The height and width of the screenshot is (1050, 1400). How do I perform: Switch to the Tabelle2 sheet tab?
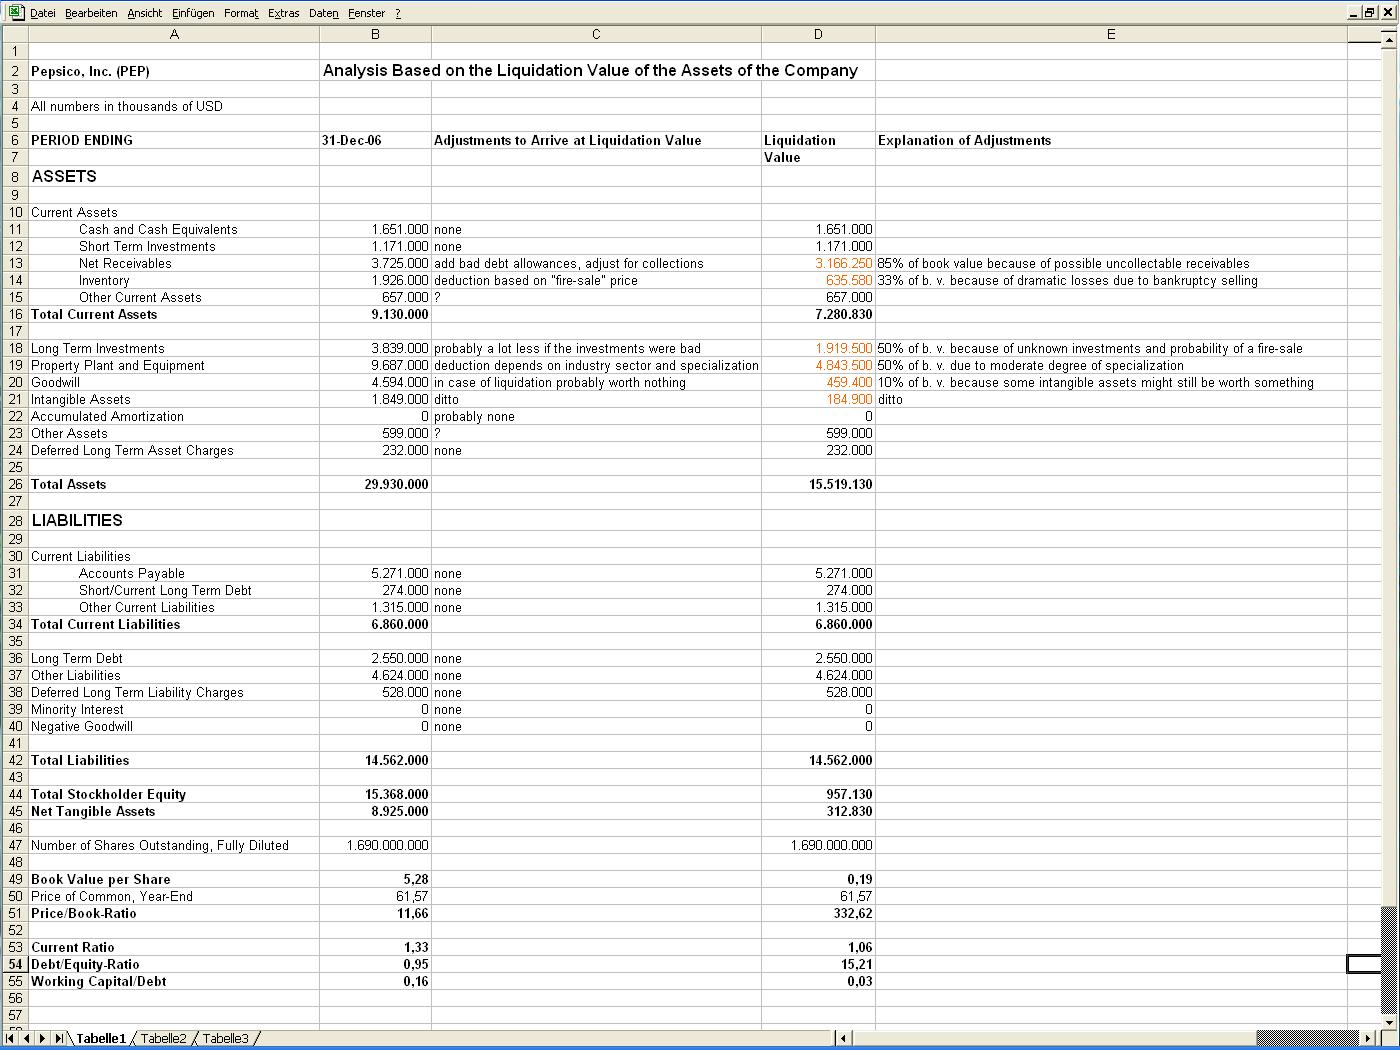163,1038
